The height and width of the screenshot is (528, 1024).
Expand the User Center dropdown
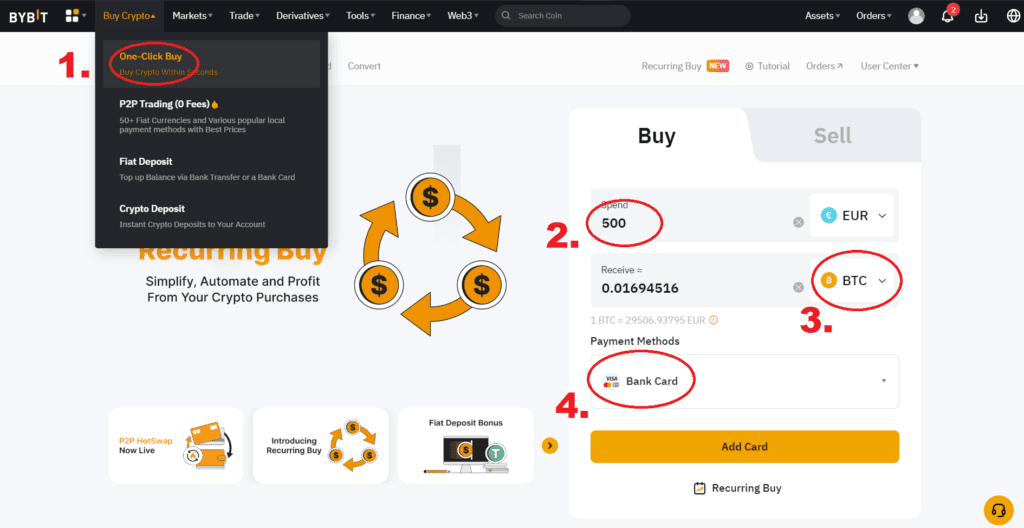click(x=889, y=66)
